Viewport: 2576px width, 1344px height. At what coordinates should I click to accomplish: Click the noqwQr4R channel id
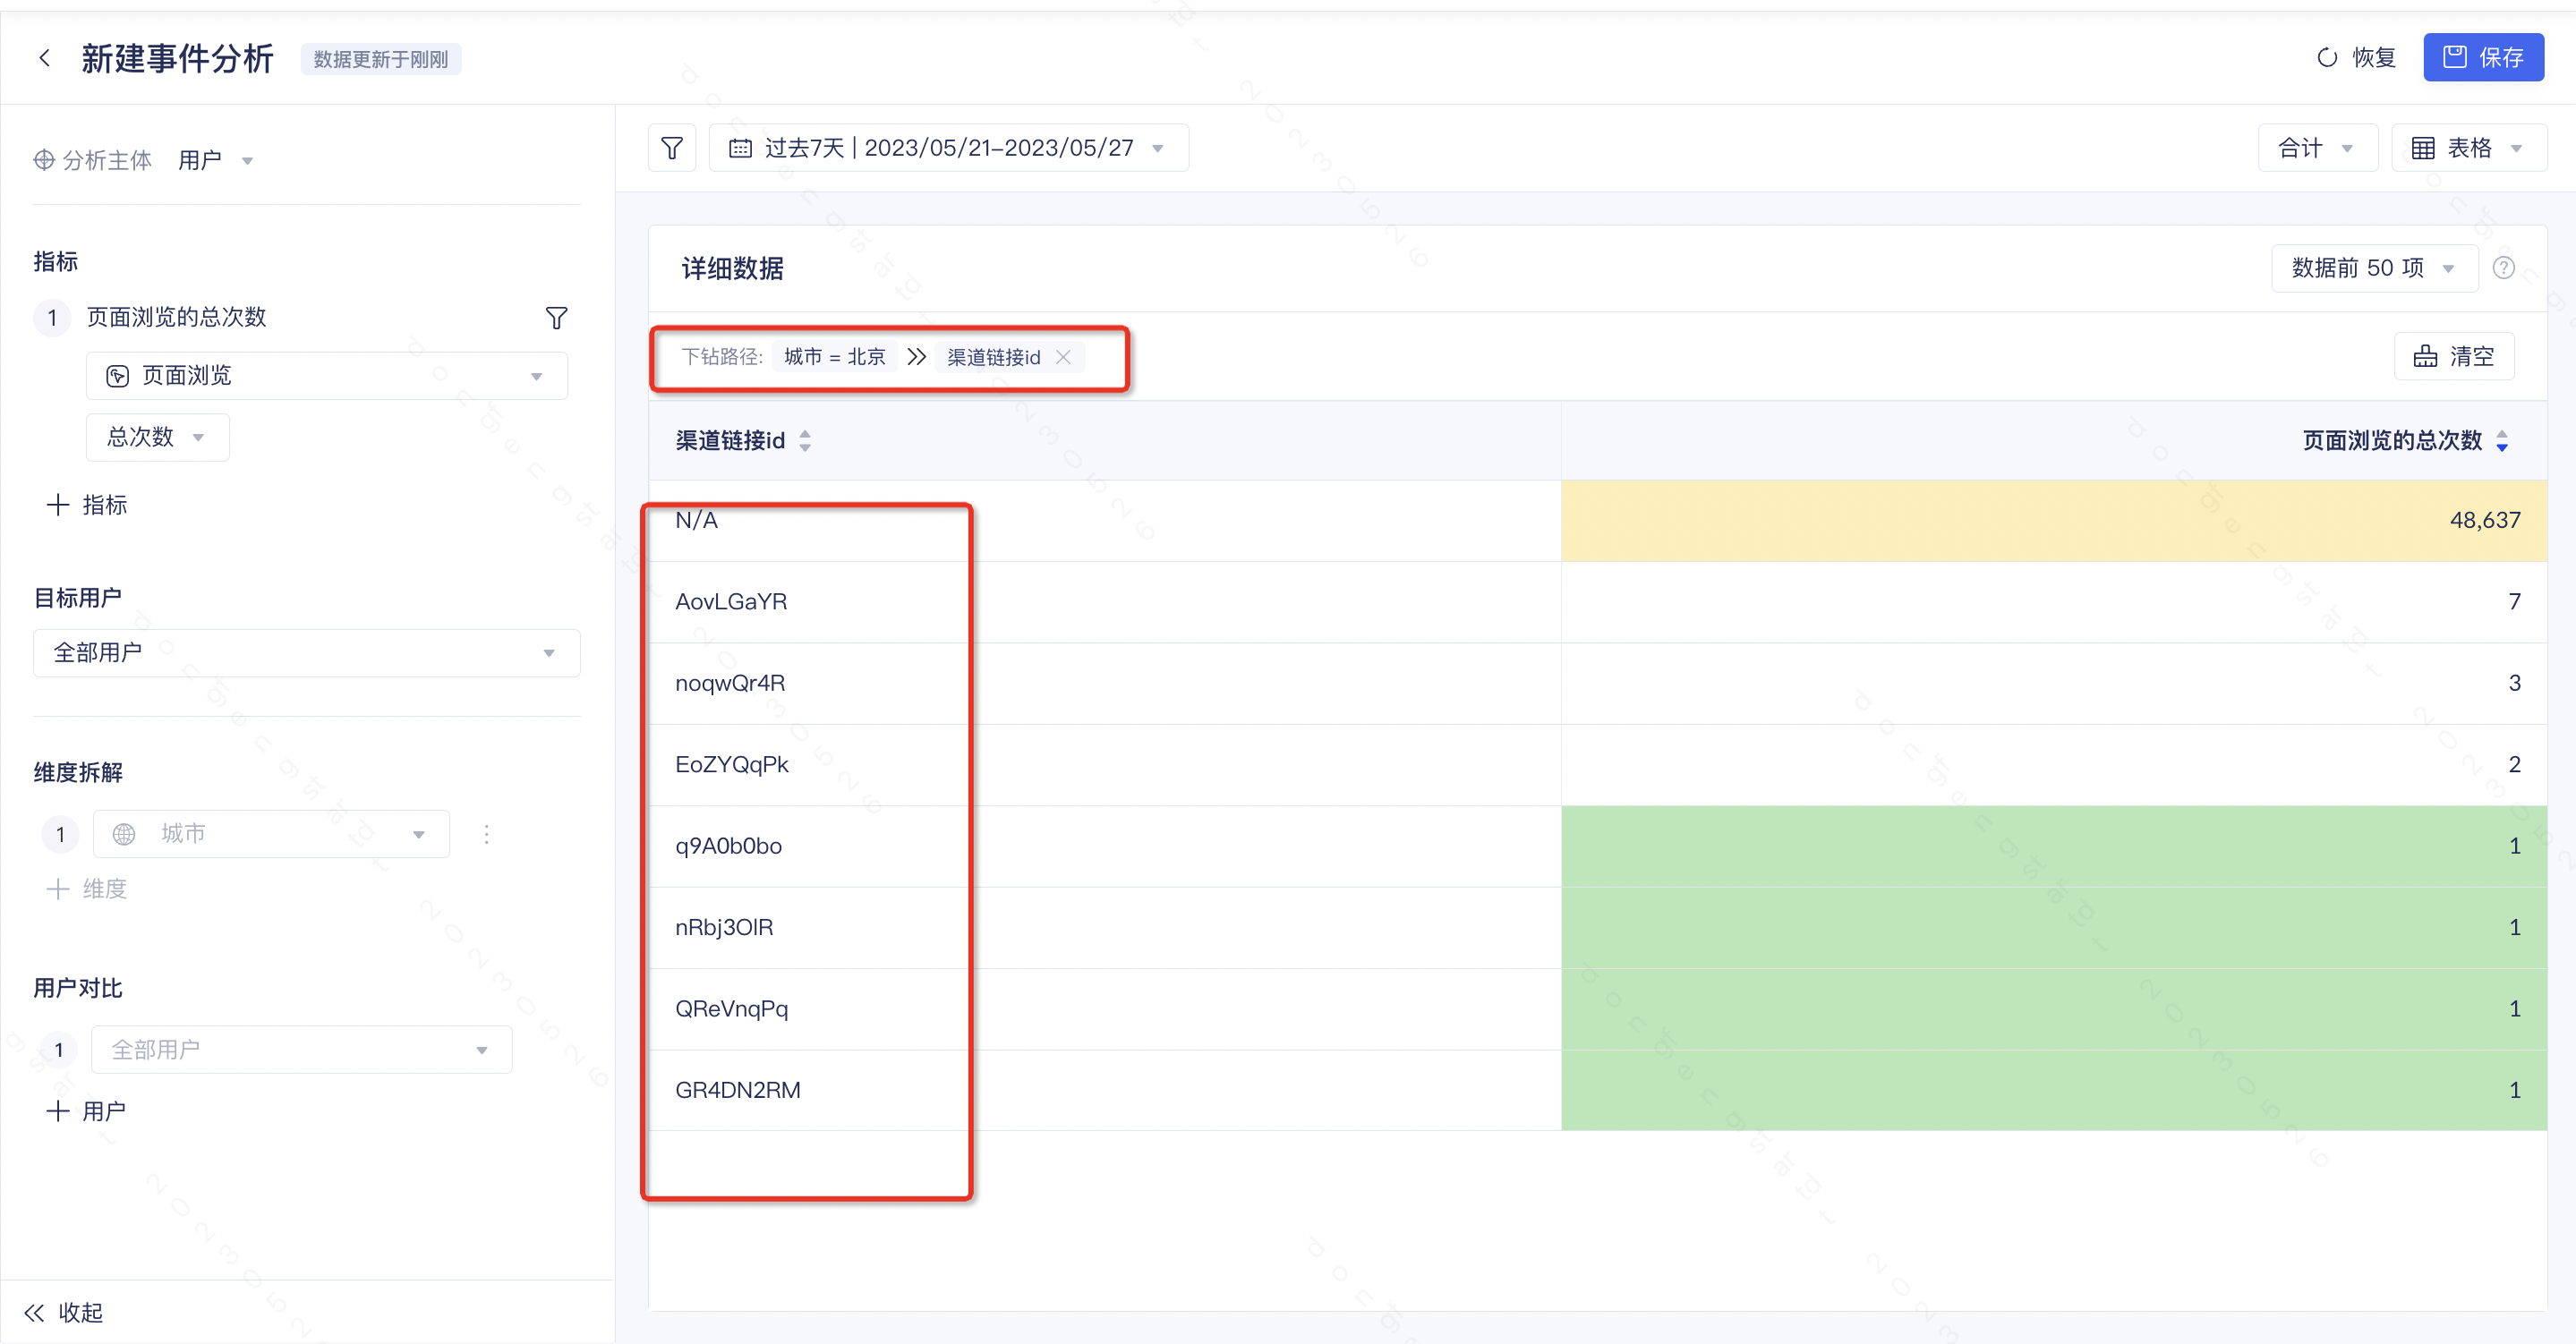click(730, 683)
